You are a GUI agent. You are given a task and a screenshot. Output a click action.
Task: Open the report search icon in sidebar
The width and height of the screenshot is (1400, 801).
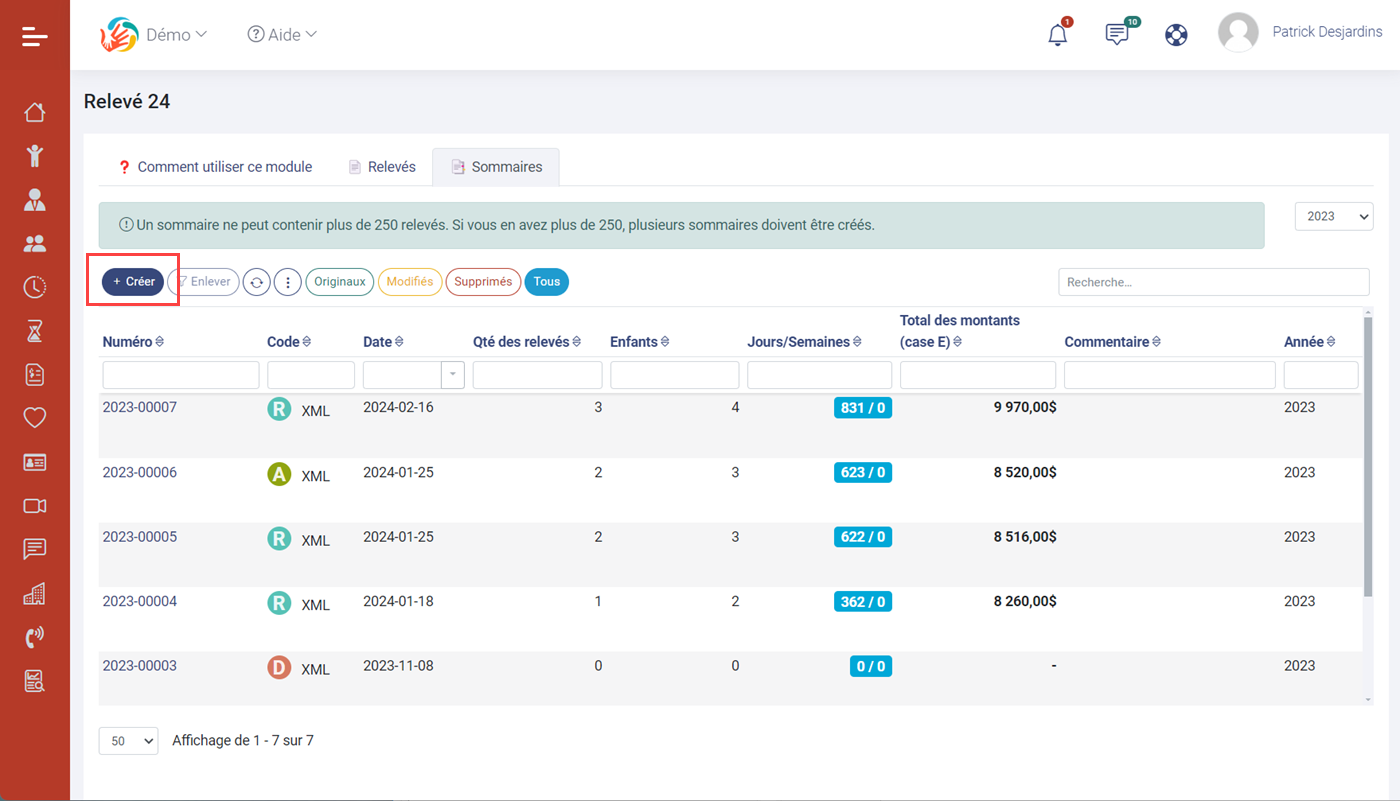[x=35, y=681]
